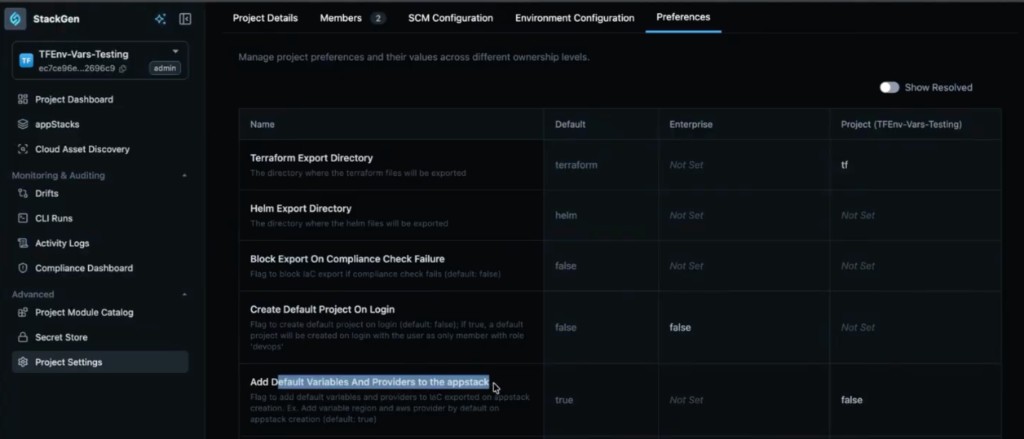Click default 'true' for Add Default Variables
Image resolution: width=1024 pixels, height=439 pixels.
click(564, 400)
